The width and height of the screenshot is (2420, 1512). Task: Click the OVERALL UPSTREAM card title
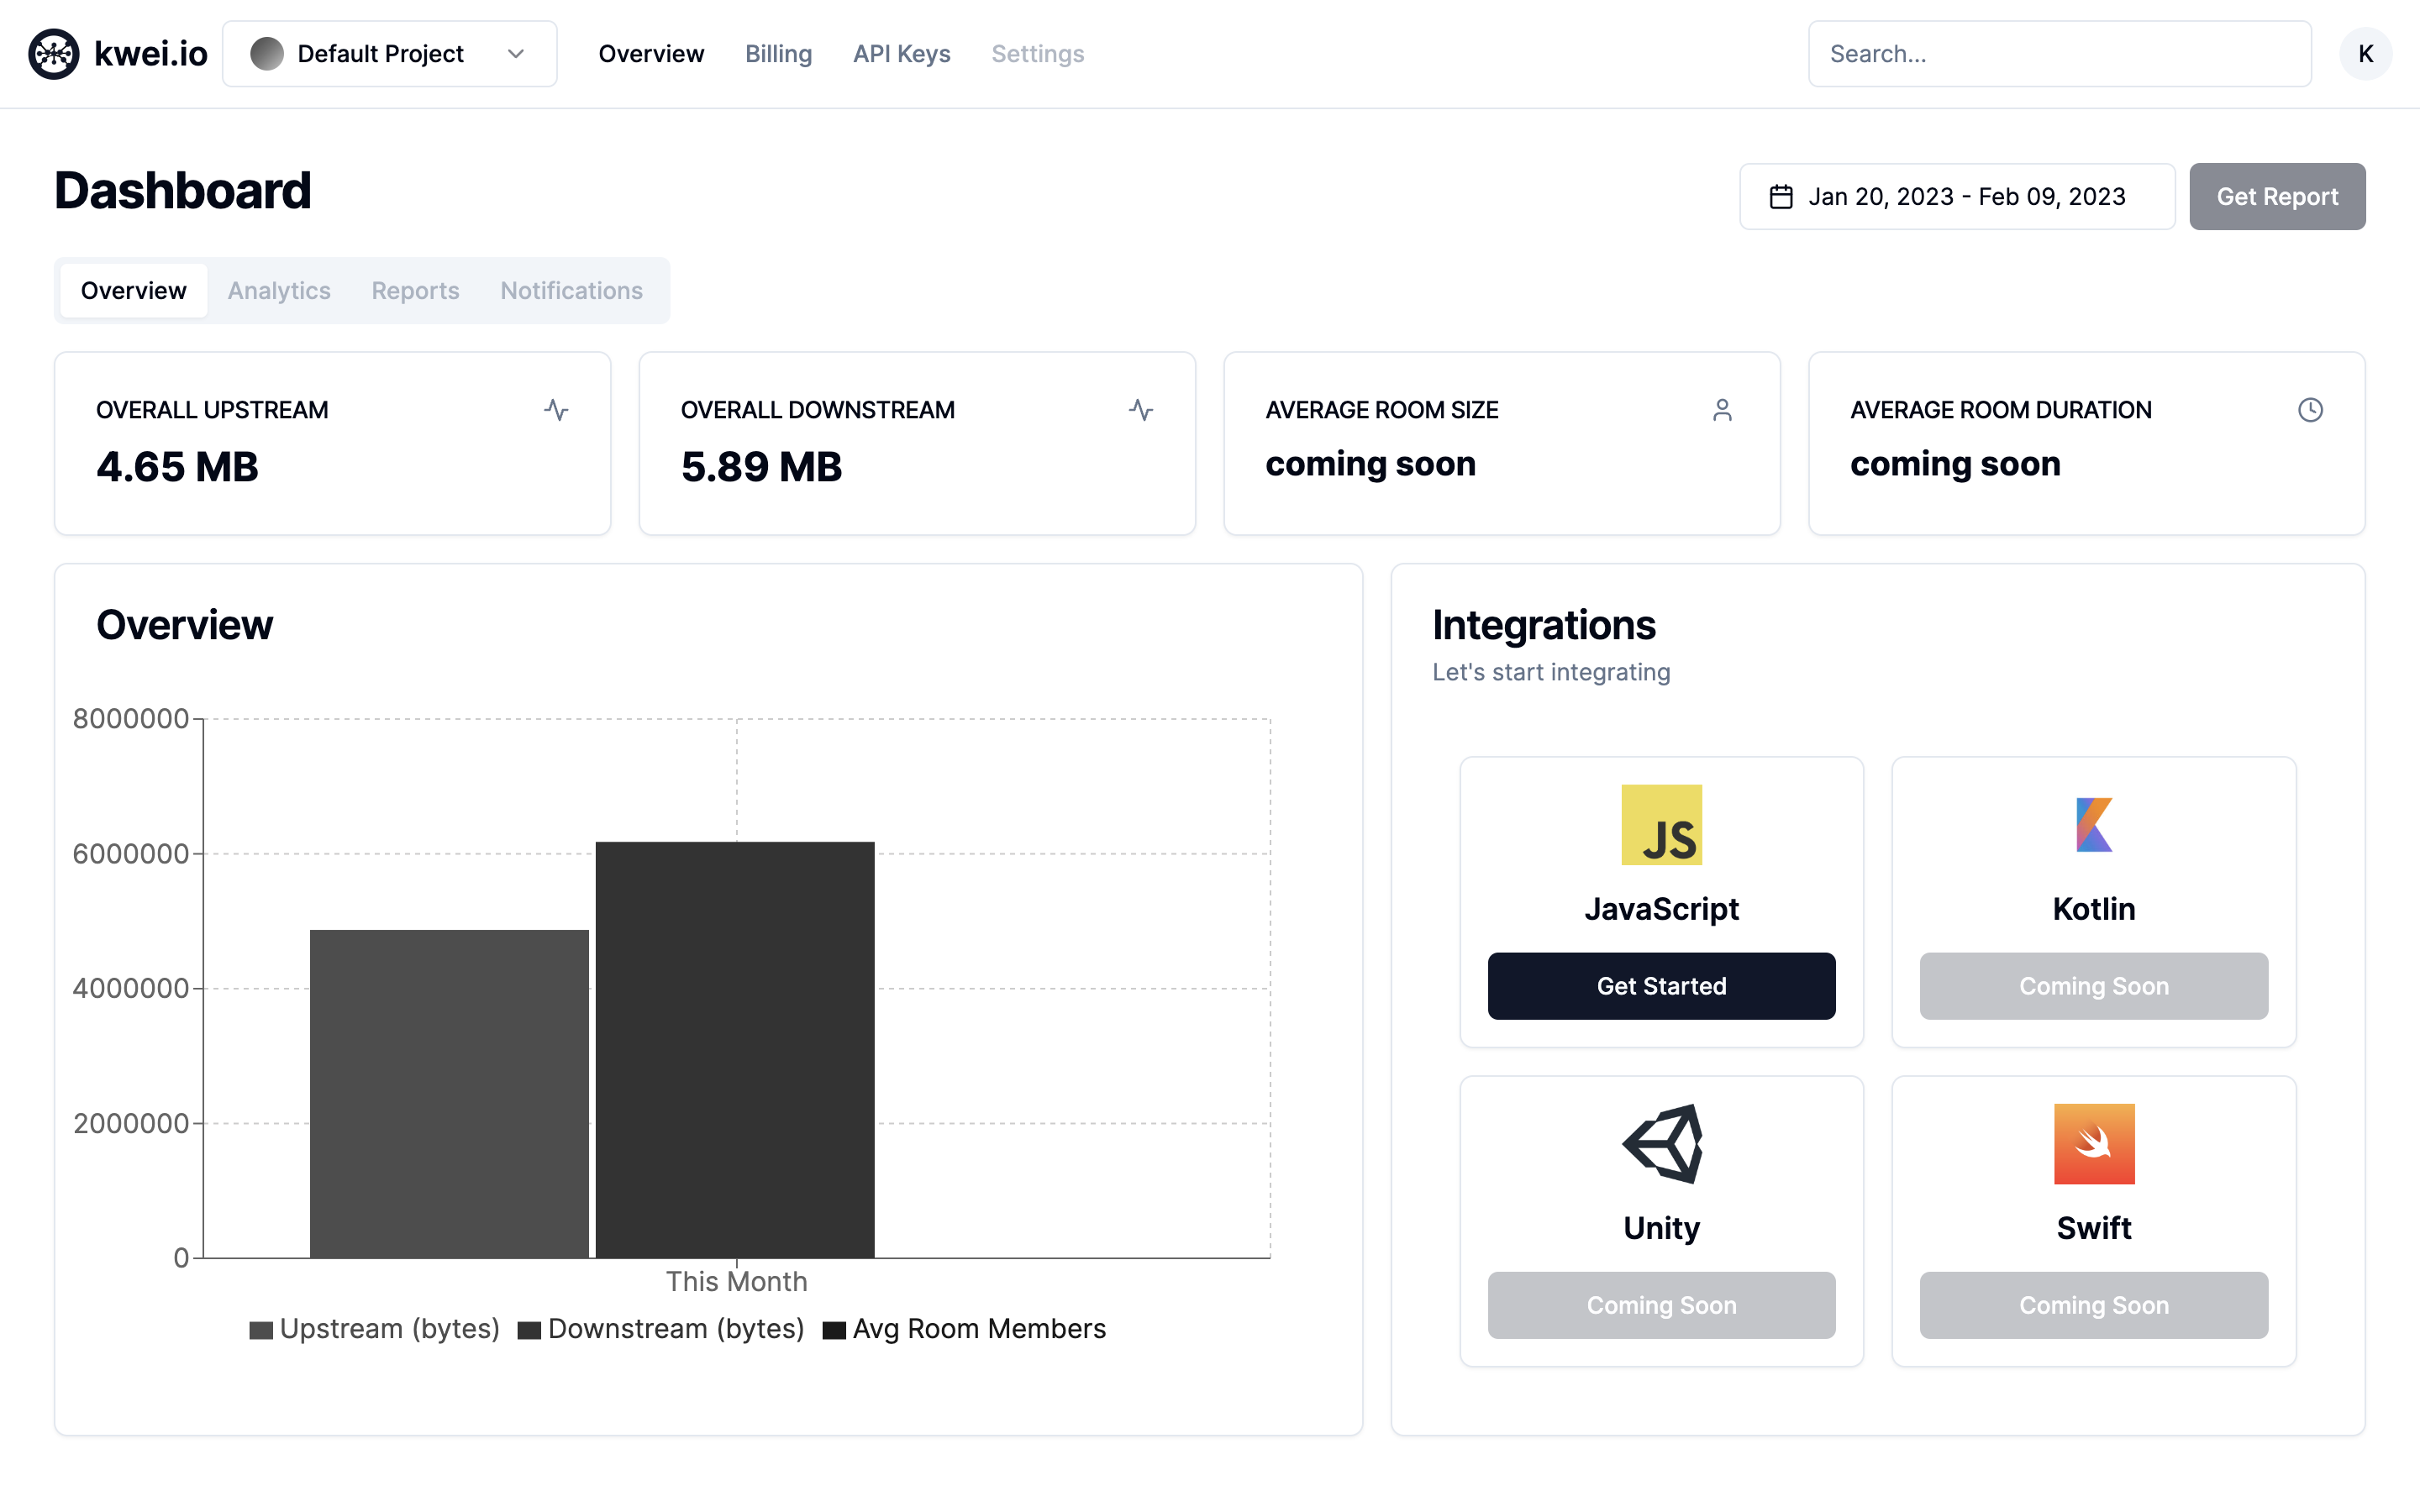click(212, 410)
